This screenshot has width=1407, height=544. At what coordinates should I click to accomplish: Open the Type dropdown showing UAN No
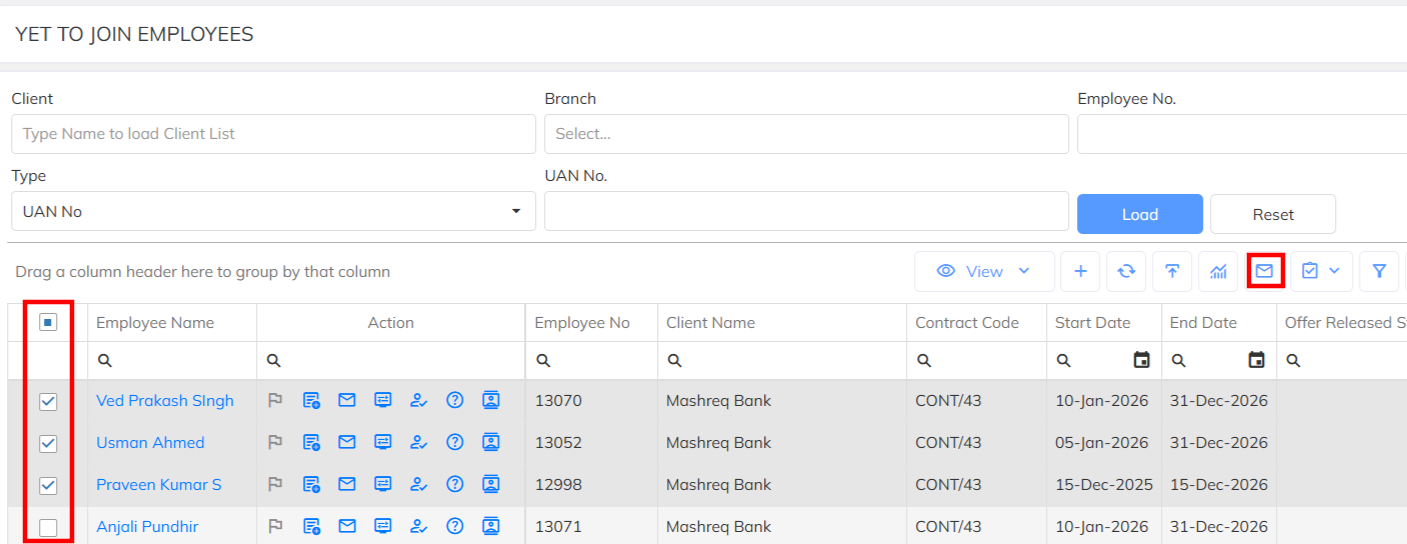tap(273, 212)
